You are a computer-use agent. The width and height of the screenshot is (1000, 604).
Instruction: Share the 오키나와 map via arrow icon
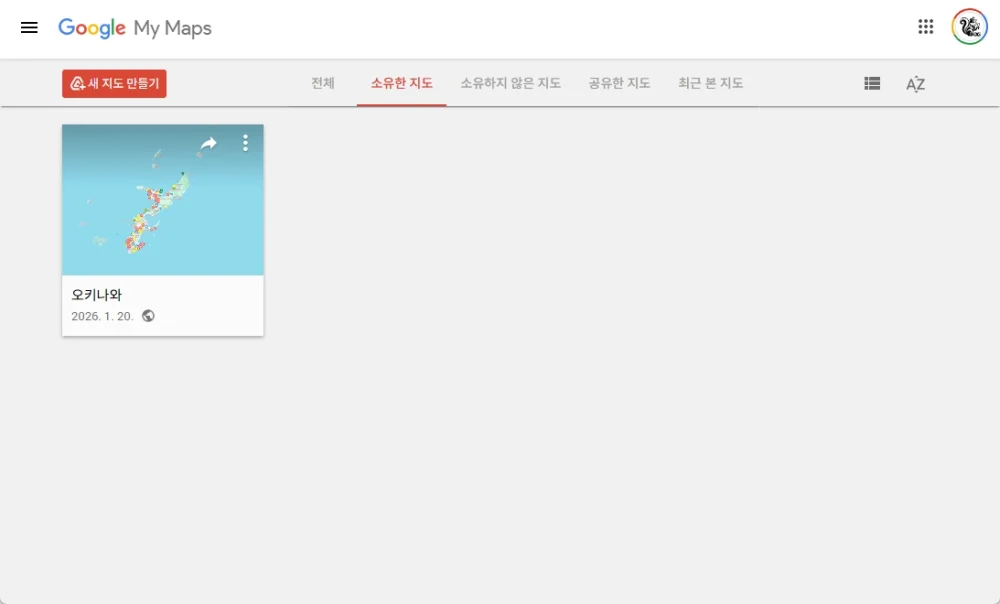[x=208, y=144]
